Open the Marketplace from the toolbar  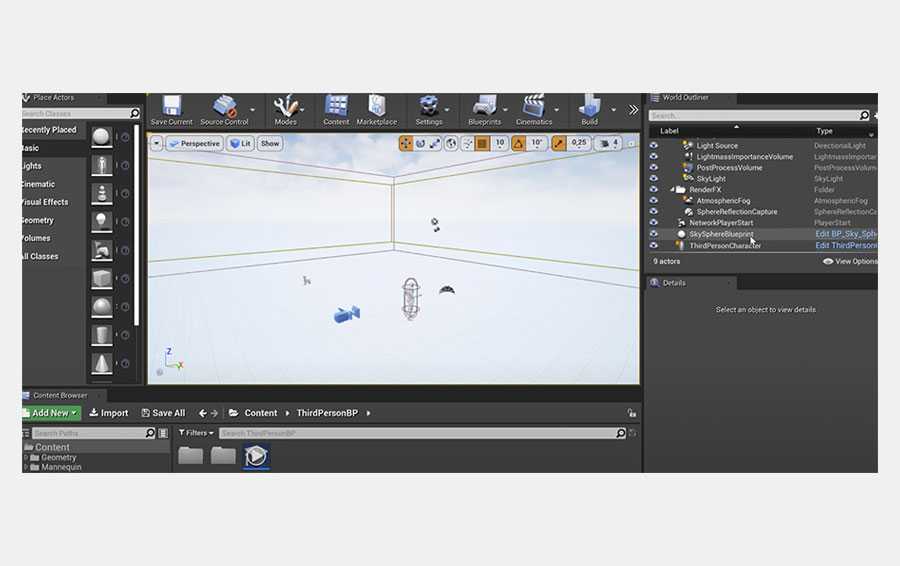376,107
